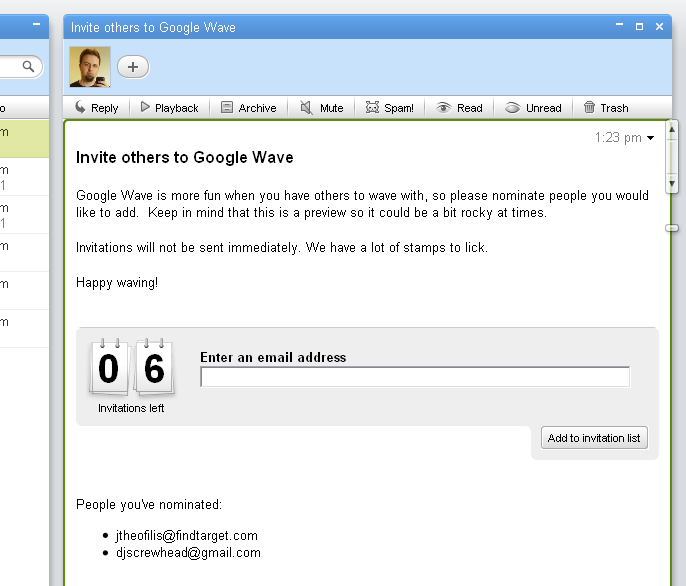Click the Invite others to Google Wave heading
This screenshot has height=586, width=686.
point(185,158)
